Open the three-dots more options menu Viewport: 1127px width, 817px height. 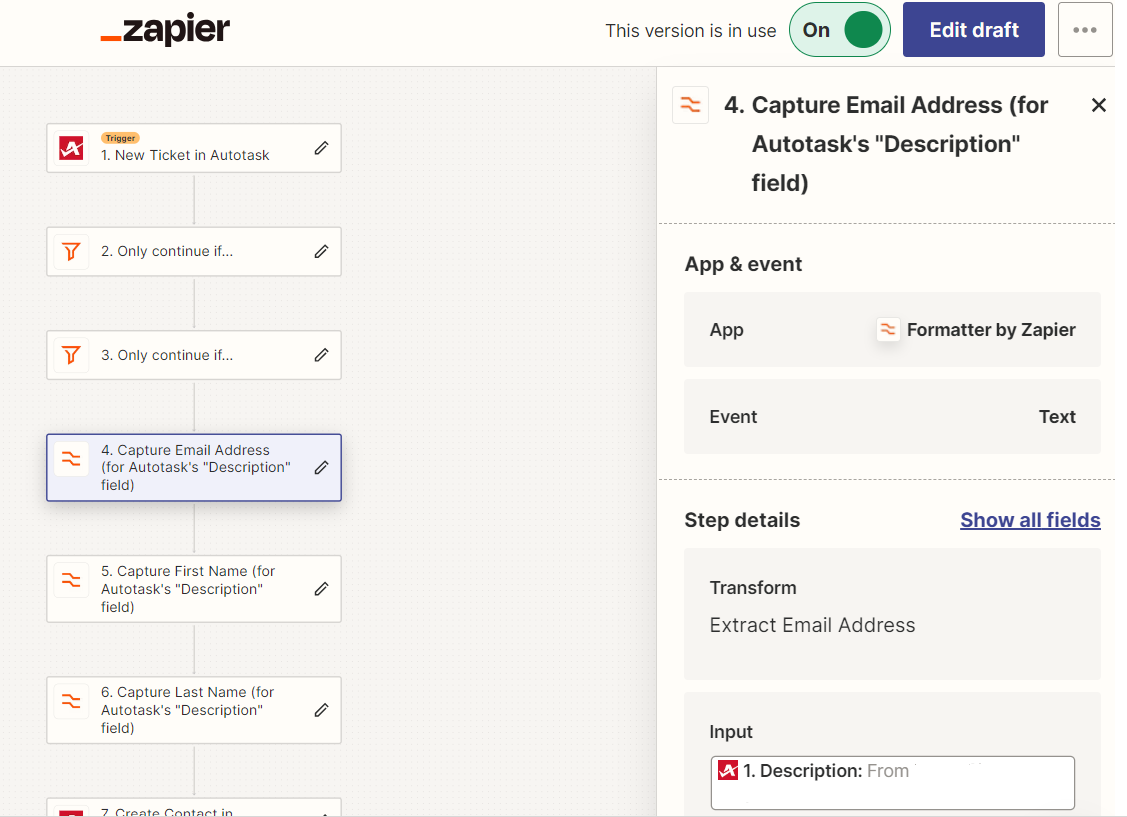point(1085,29)
